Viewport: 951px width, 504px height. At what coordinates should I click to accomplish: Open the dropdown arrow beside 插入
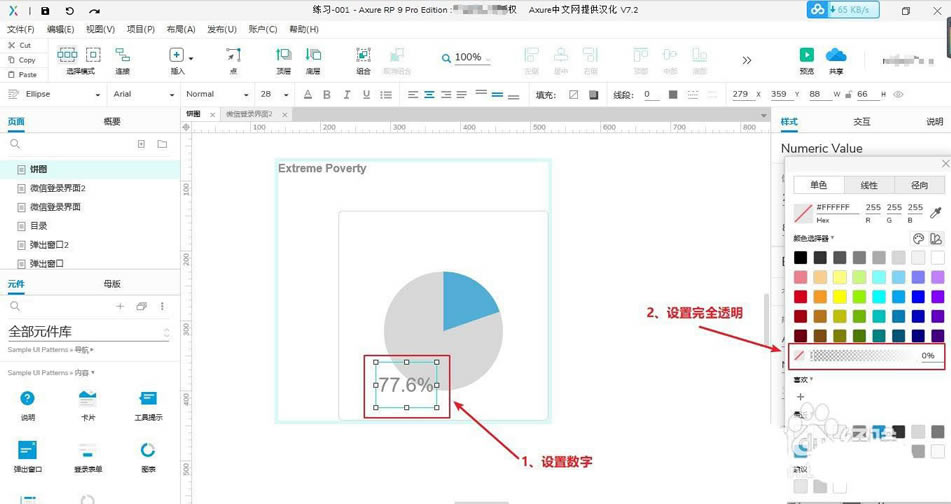(191, 58)
